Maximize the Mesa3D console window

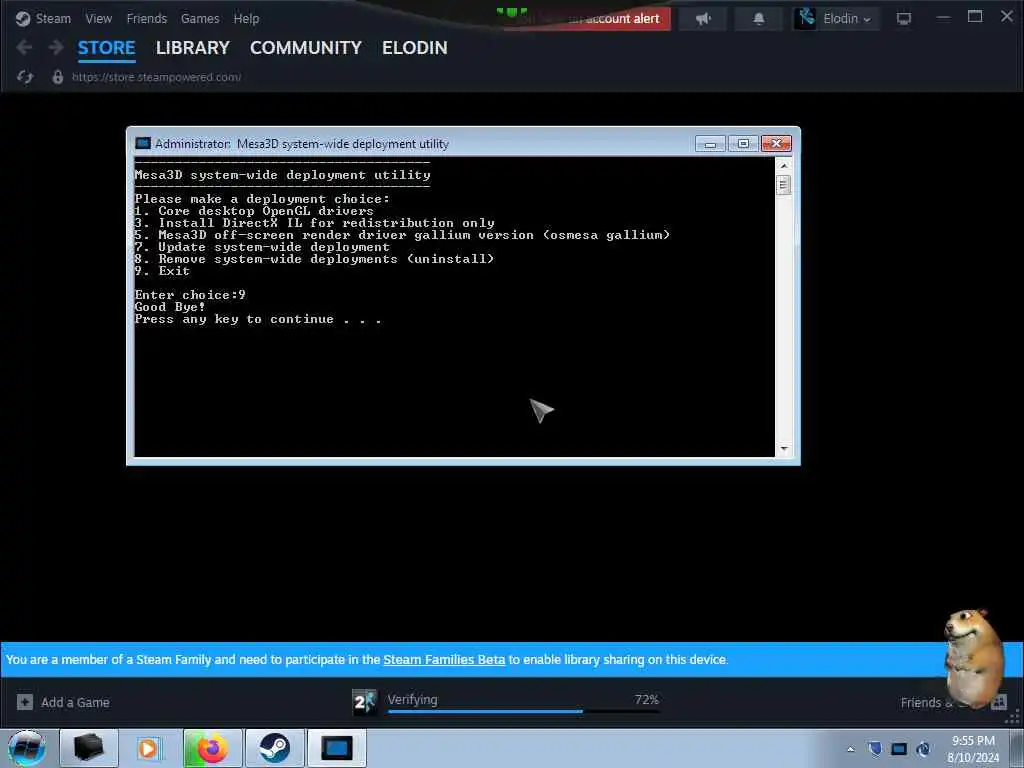(743, 144)
